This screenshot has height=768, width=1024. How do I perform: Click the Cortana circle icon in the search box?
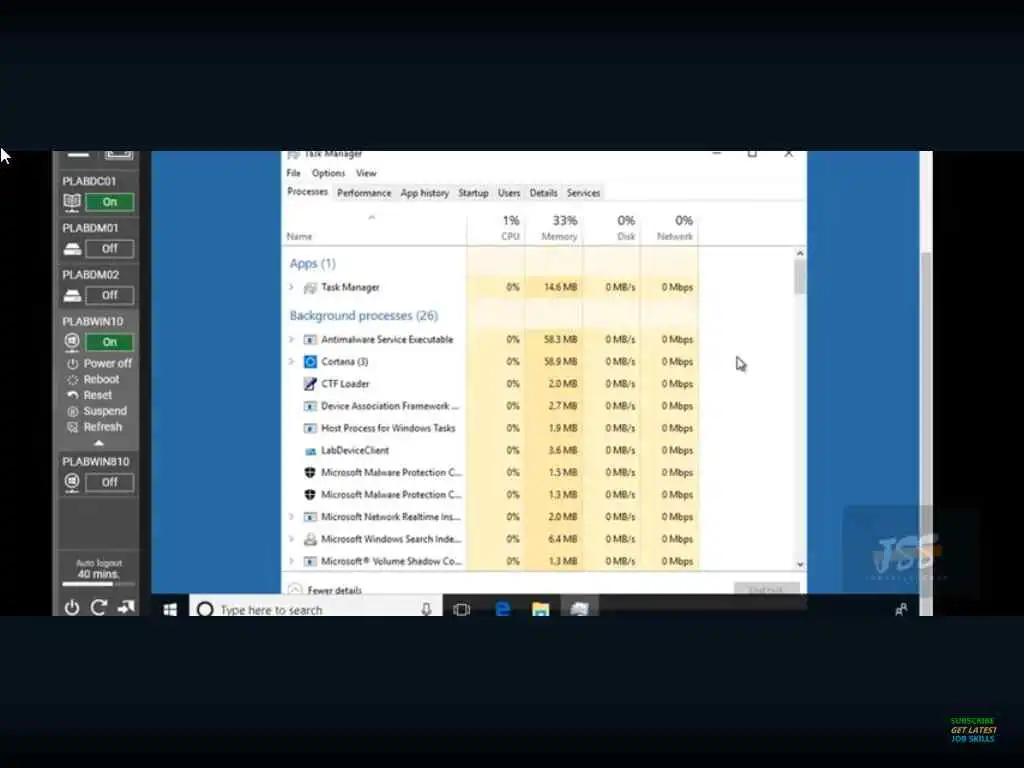(205, 609)
